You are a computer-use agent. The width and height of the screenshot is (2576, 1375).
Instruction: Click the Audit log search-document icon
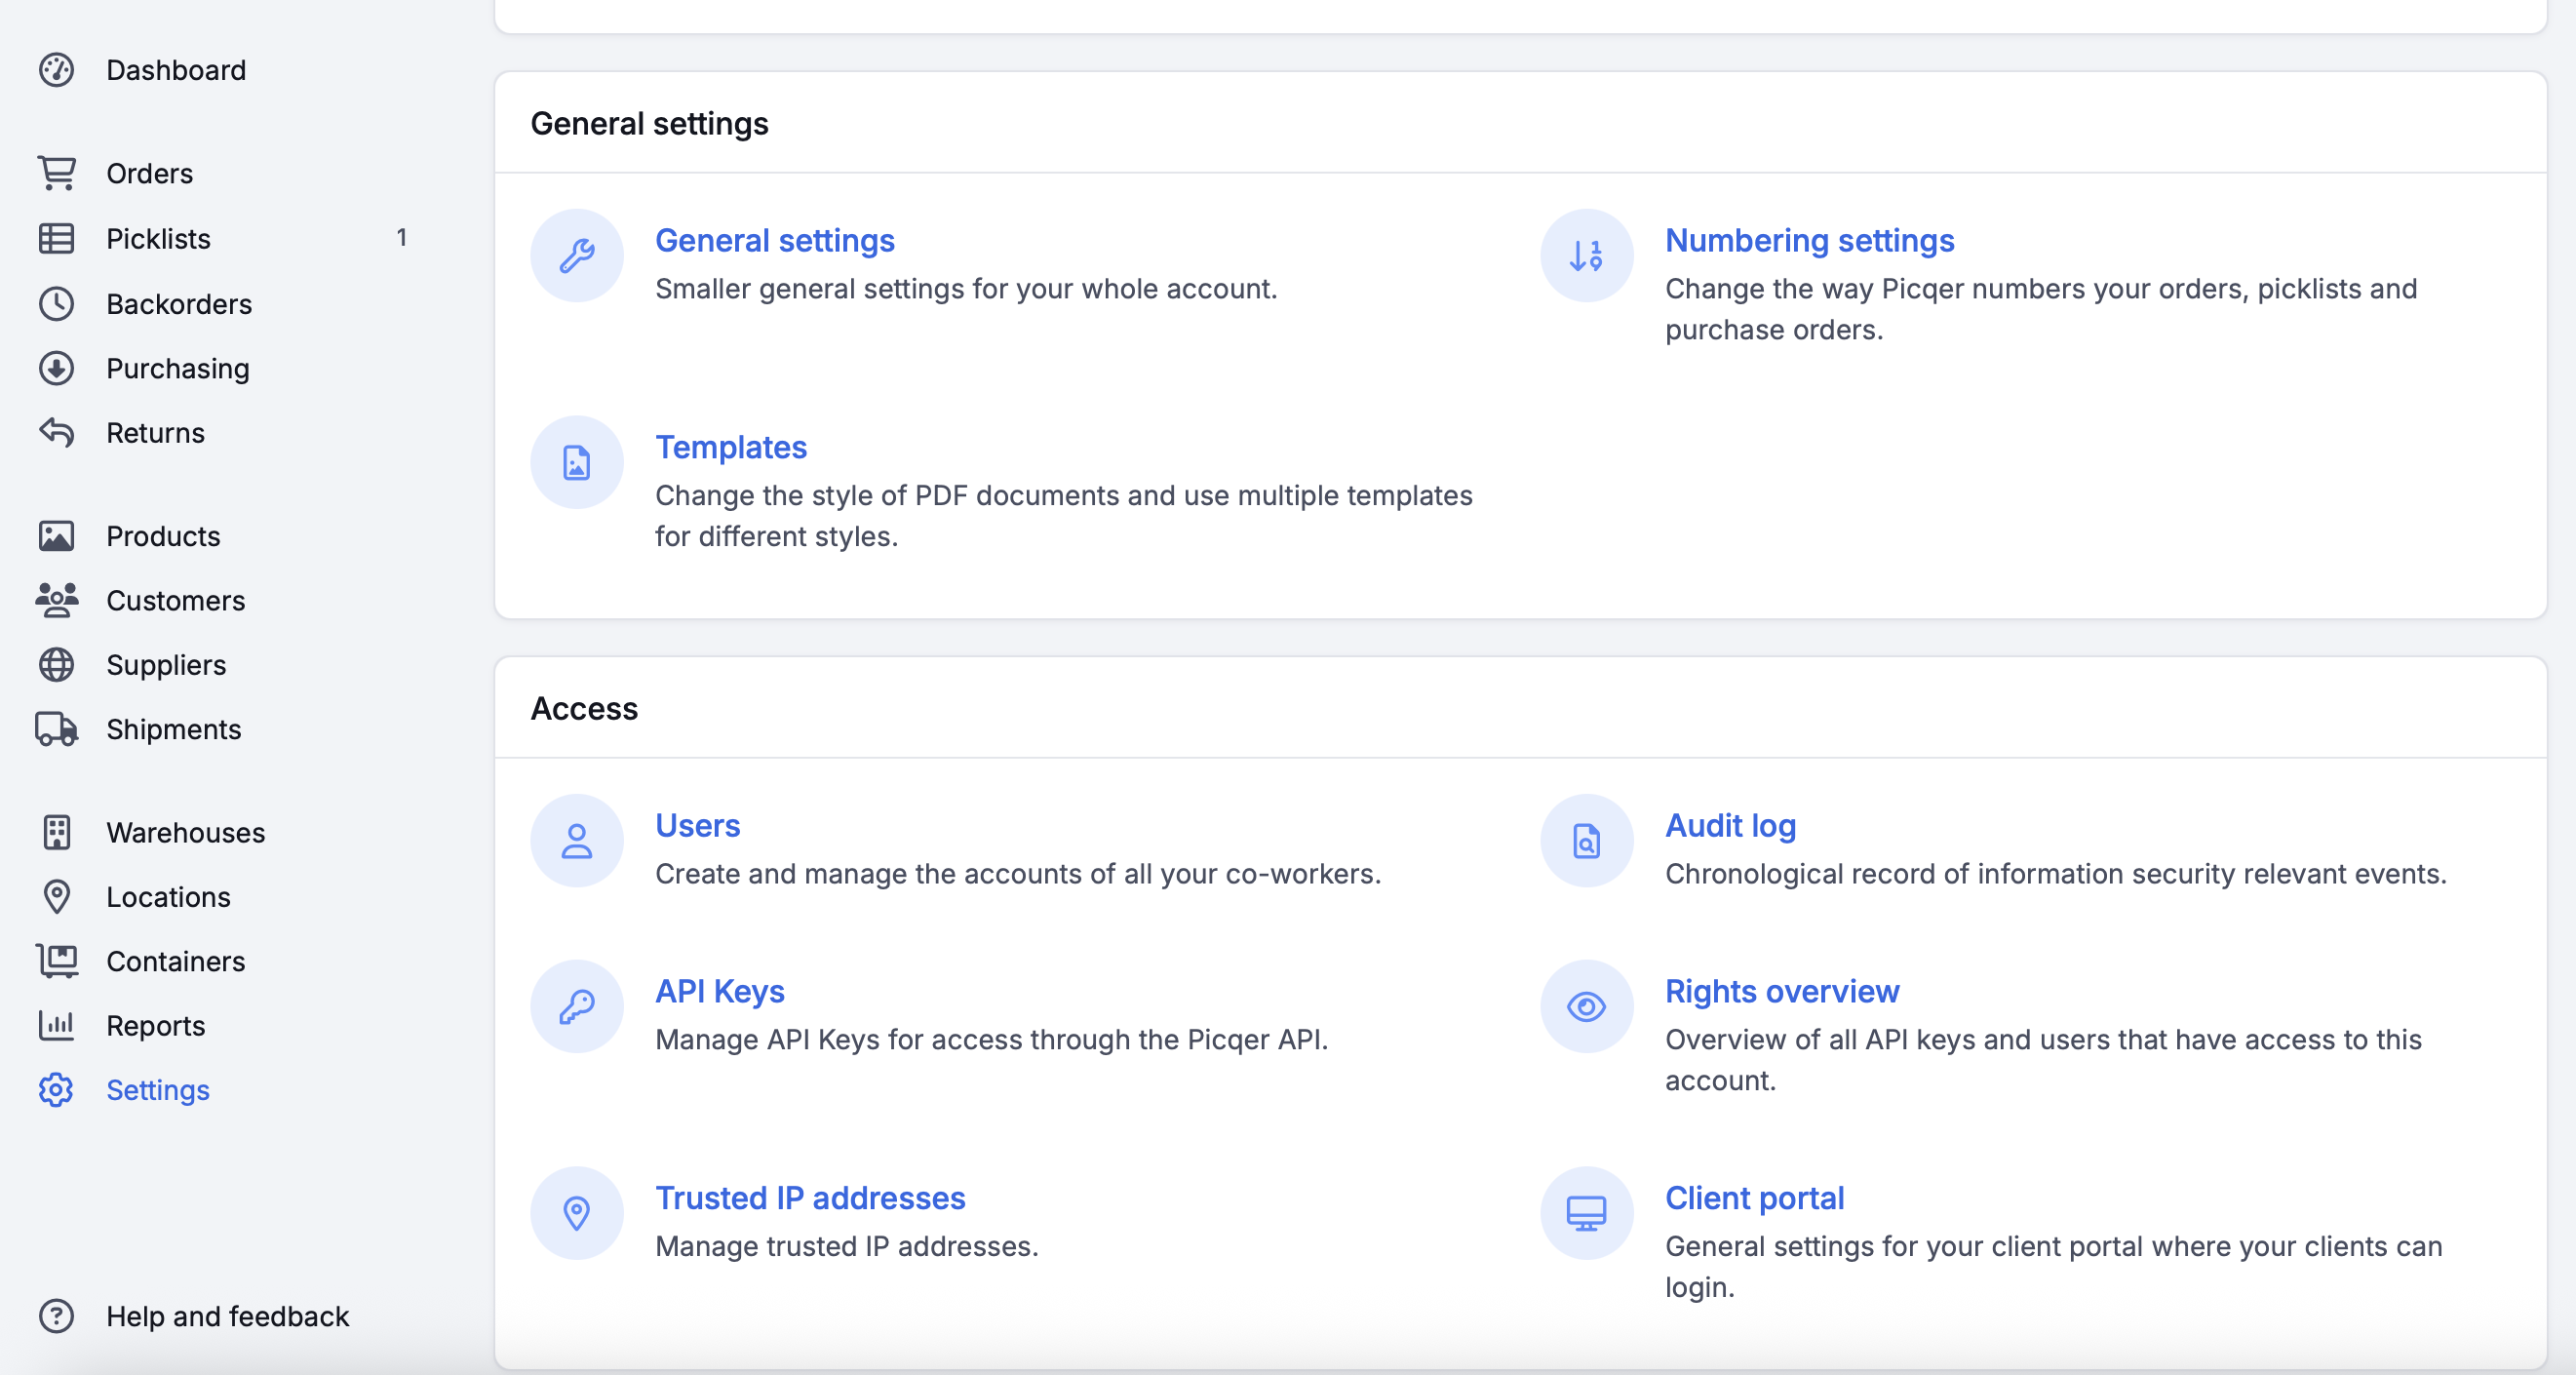[1586, 841]
